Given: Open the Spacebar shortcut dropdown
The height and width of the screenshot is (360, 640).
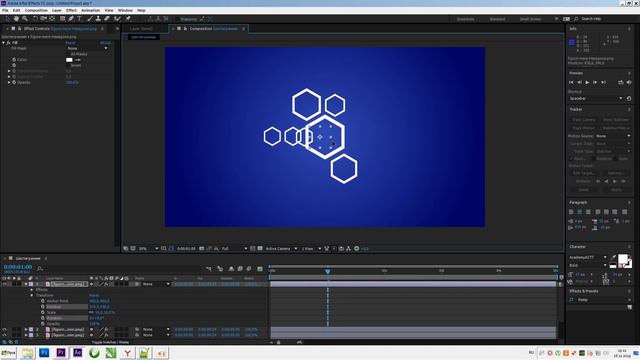Looking at the screenshot, I should (x=596, y=98).
